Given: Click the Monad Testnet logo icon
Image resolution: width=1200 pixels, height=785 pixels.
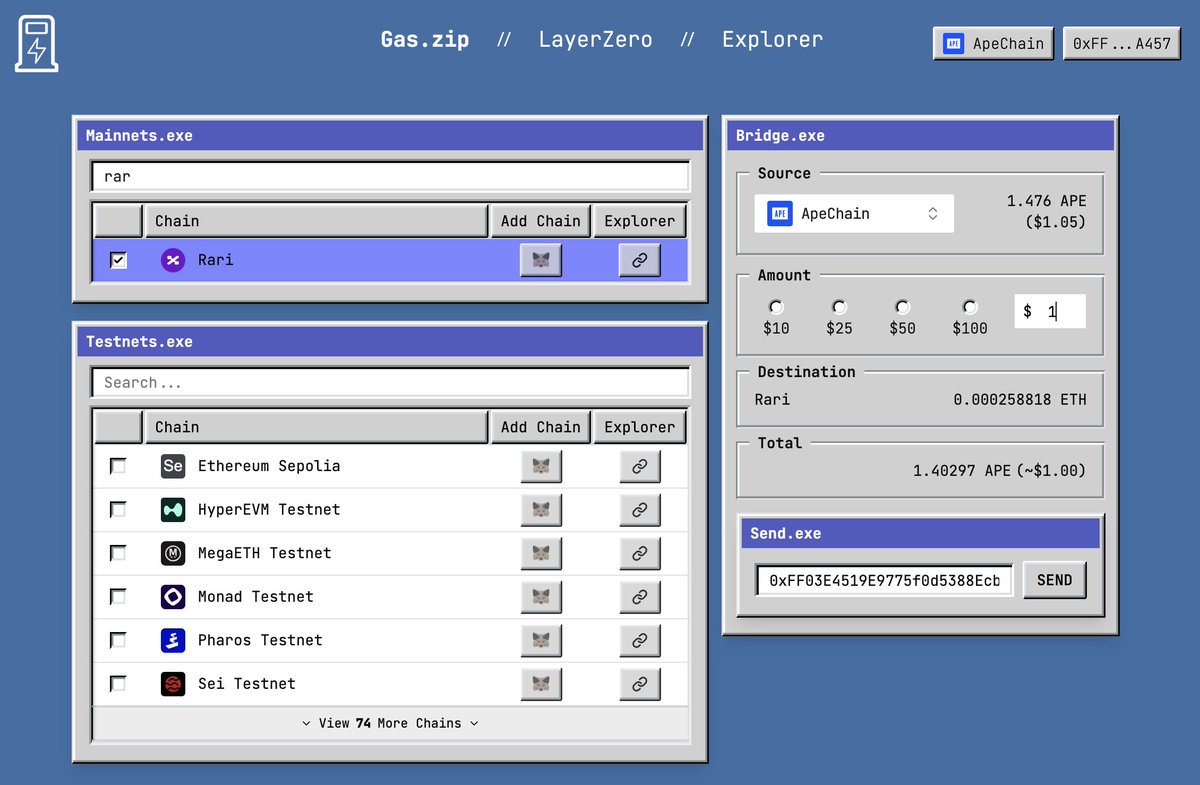Looking at the screenshot, I should [173, 597].
